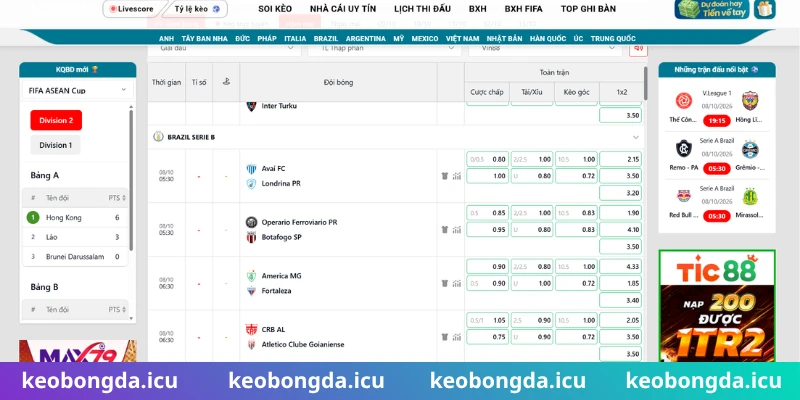
Task: Switch to the Livescore tab
Action: tap(134, 9)
